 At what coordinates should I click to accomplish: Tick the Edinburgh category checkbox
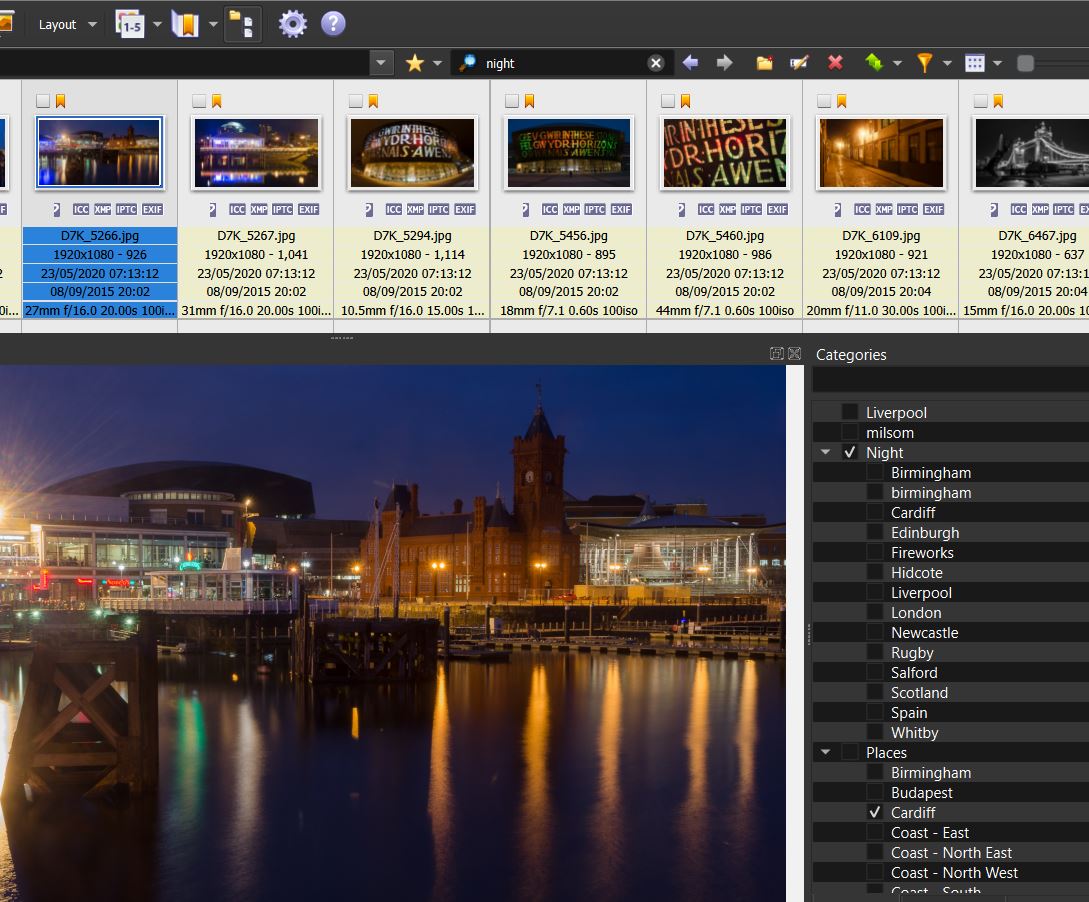pos(875,532)
